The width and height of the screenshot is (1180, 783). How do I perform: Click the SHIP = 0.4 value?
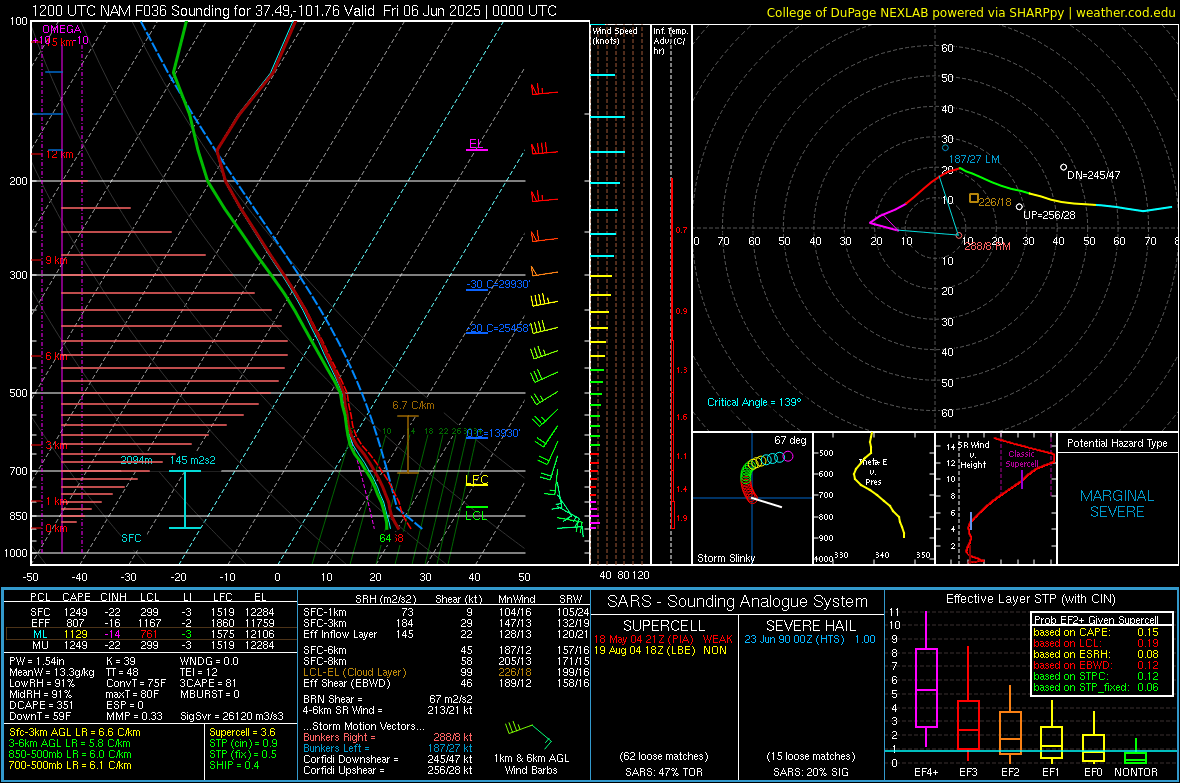click(x=234, y=765)
